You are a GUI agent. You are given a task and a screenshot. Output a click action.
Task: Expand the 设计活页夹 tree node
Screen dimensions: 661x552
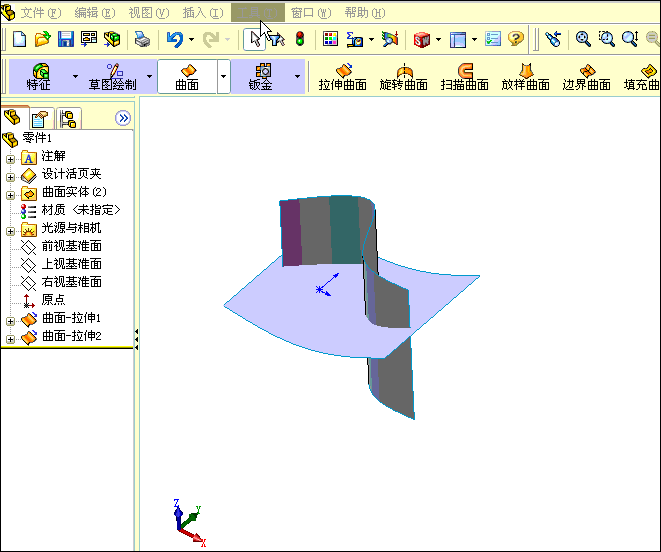(10, 177)
